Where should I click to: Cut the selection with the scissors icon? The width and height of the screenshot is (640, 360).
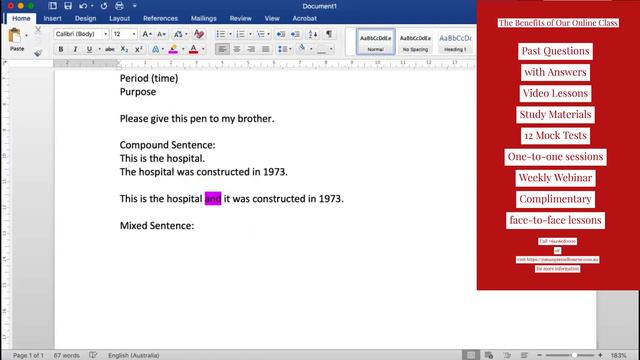(x=38, y=30)
